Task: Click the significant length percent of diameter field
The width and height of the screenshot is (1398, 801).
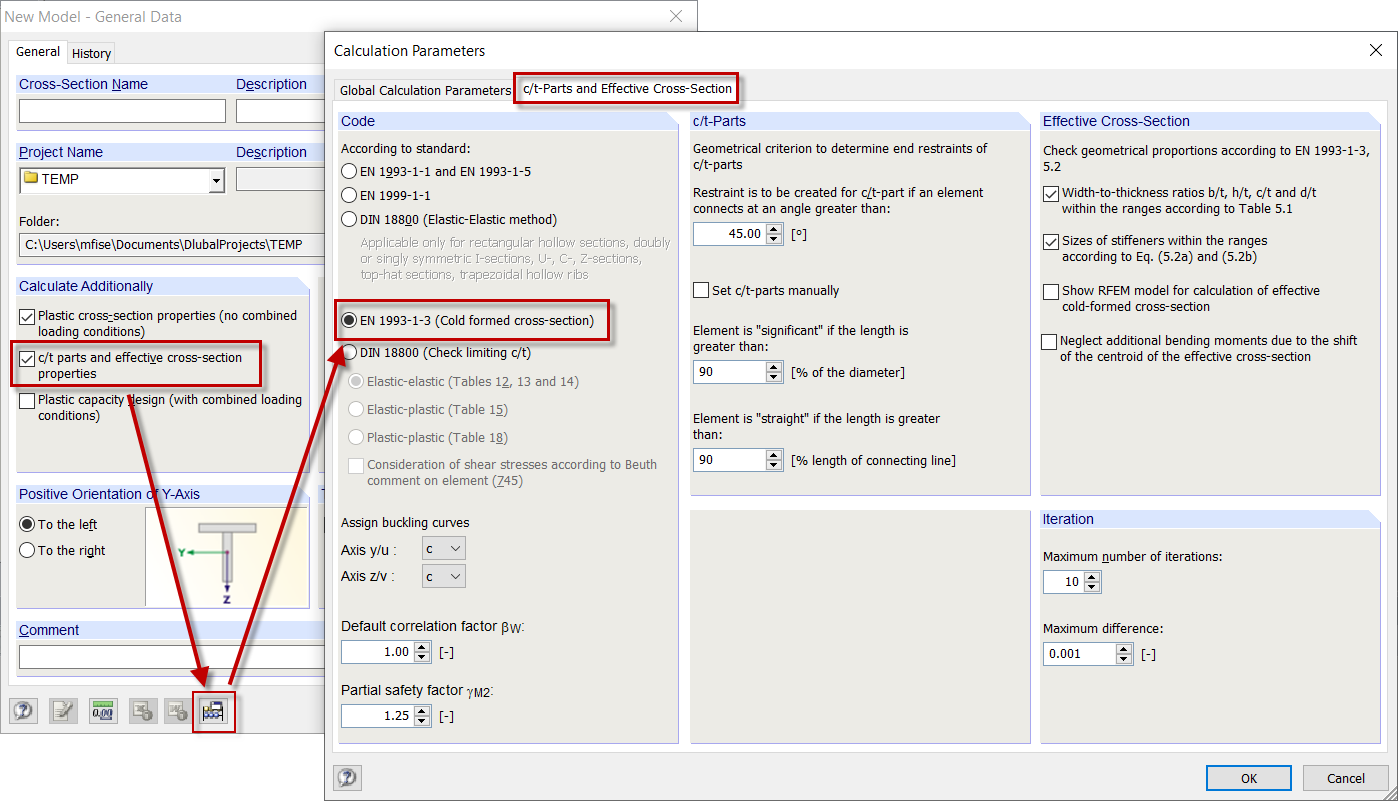Action: (729, 372)
